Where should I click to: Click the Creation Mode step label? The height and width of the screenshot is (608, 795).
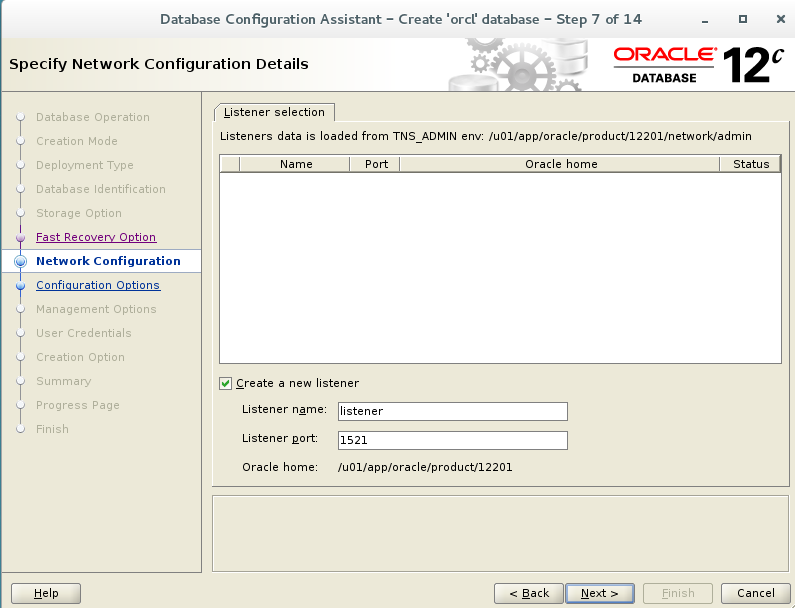pos(77,141)
